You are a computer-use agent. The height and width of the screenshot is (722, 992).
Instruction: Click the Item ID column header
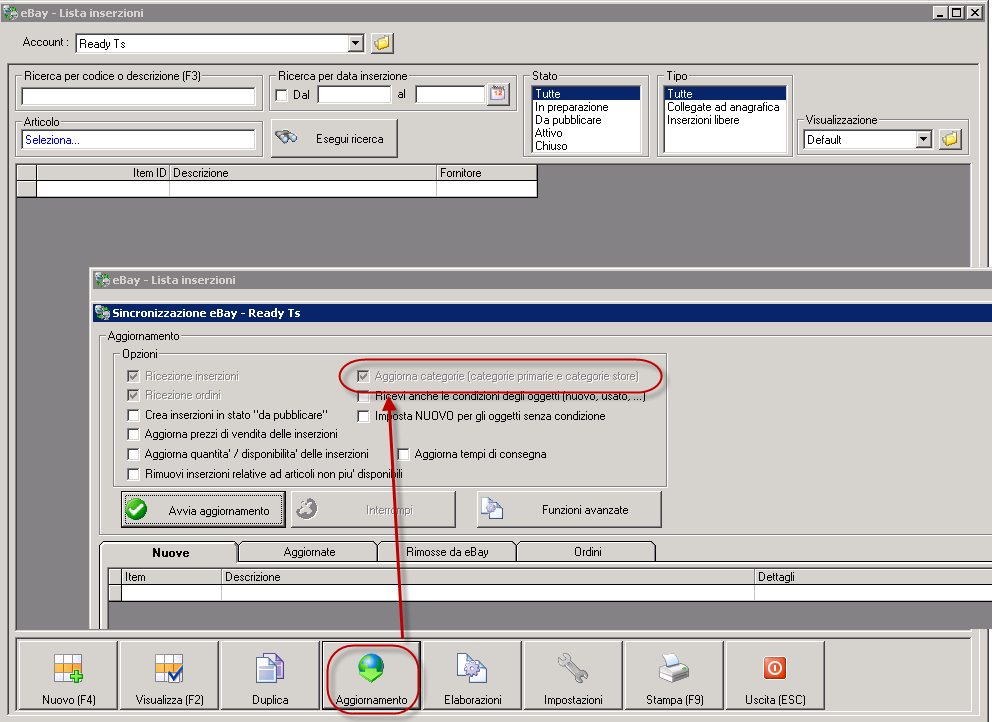pyautogui.click(x=102, y=173)
